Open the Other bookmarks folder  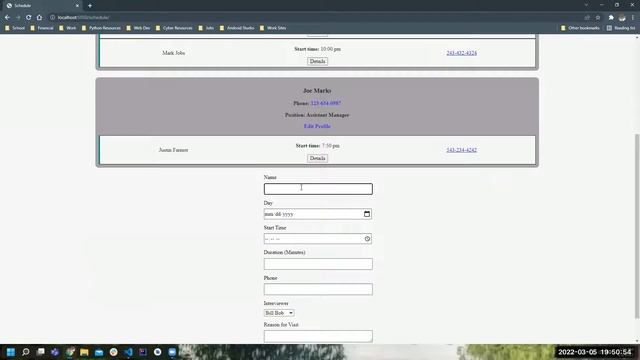point(580,28)
